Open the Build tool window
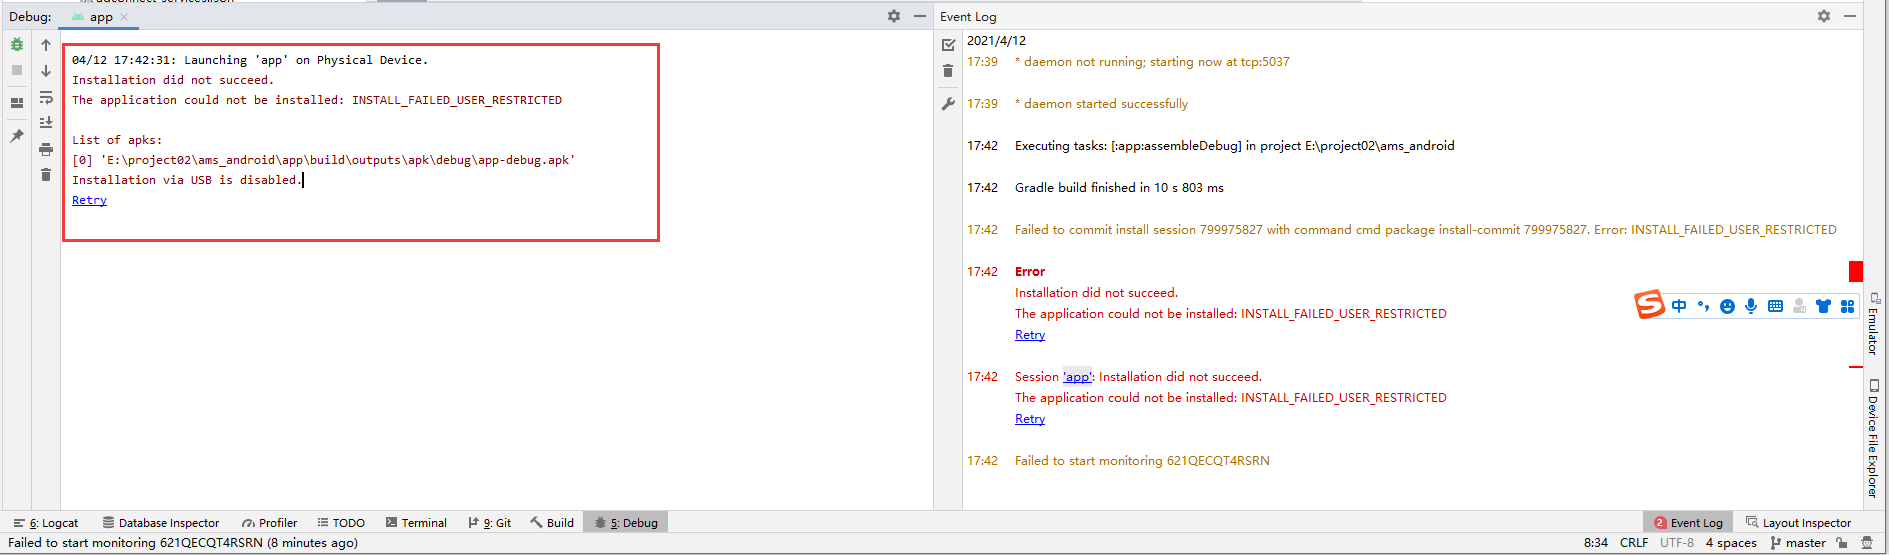1889x555 pixels. 552,523
